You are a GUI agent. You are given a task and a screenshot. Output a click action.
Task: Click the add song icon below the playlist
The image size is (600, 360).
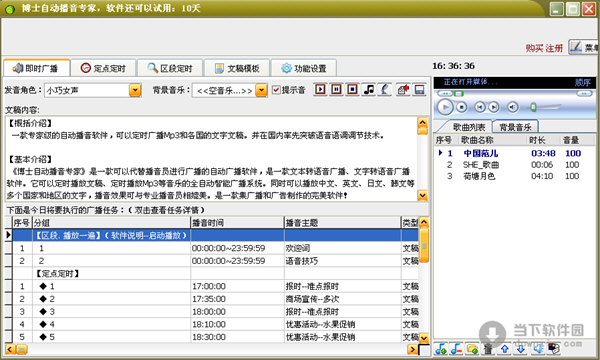[441, 349]
